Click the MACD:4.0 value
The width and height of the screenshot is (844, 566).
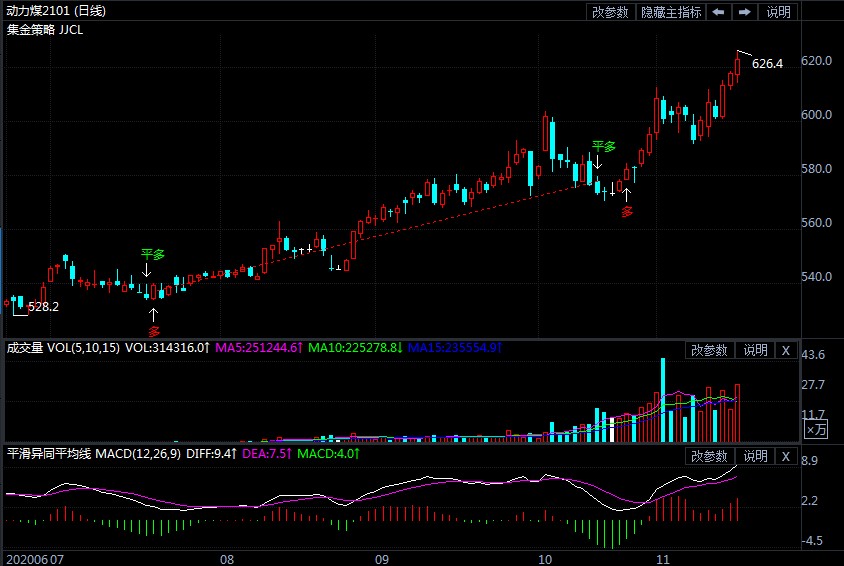coord(328,454)
